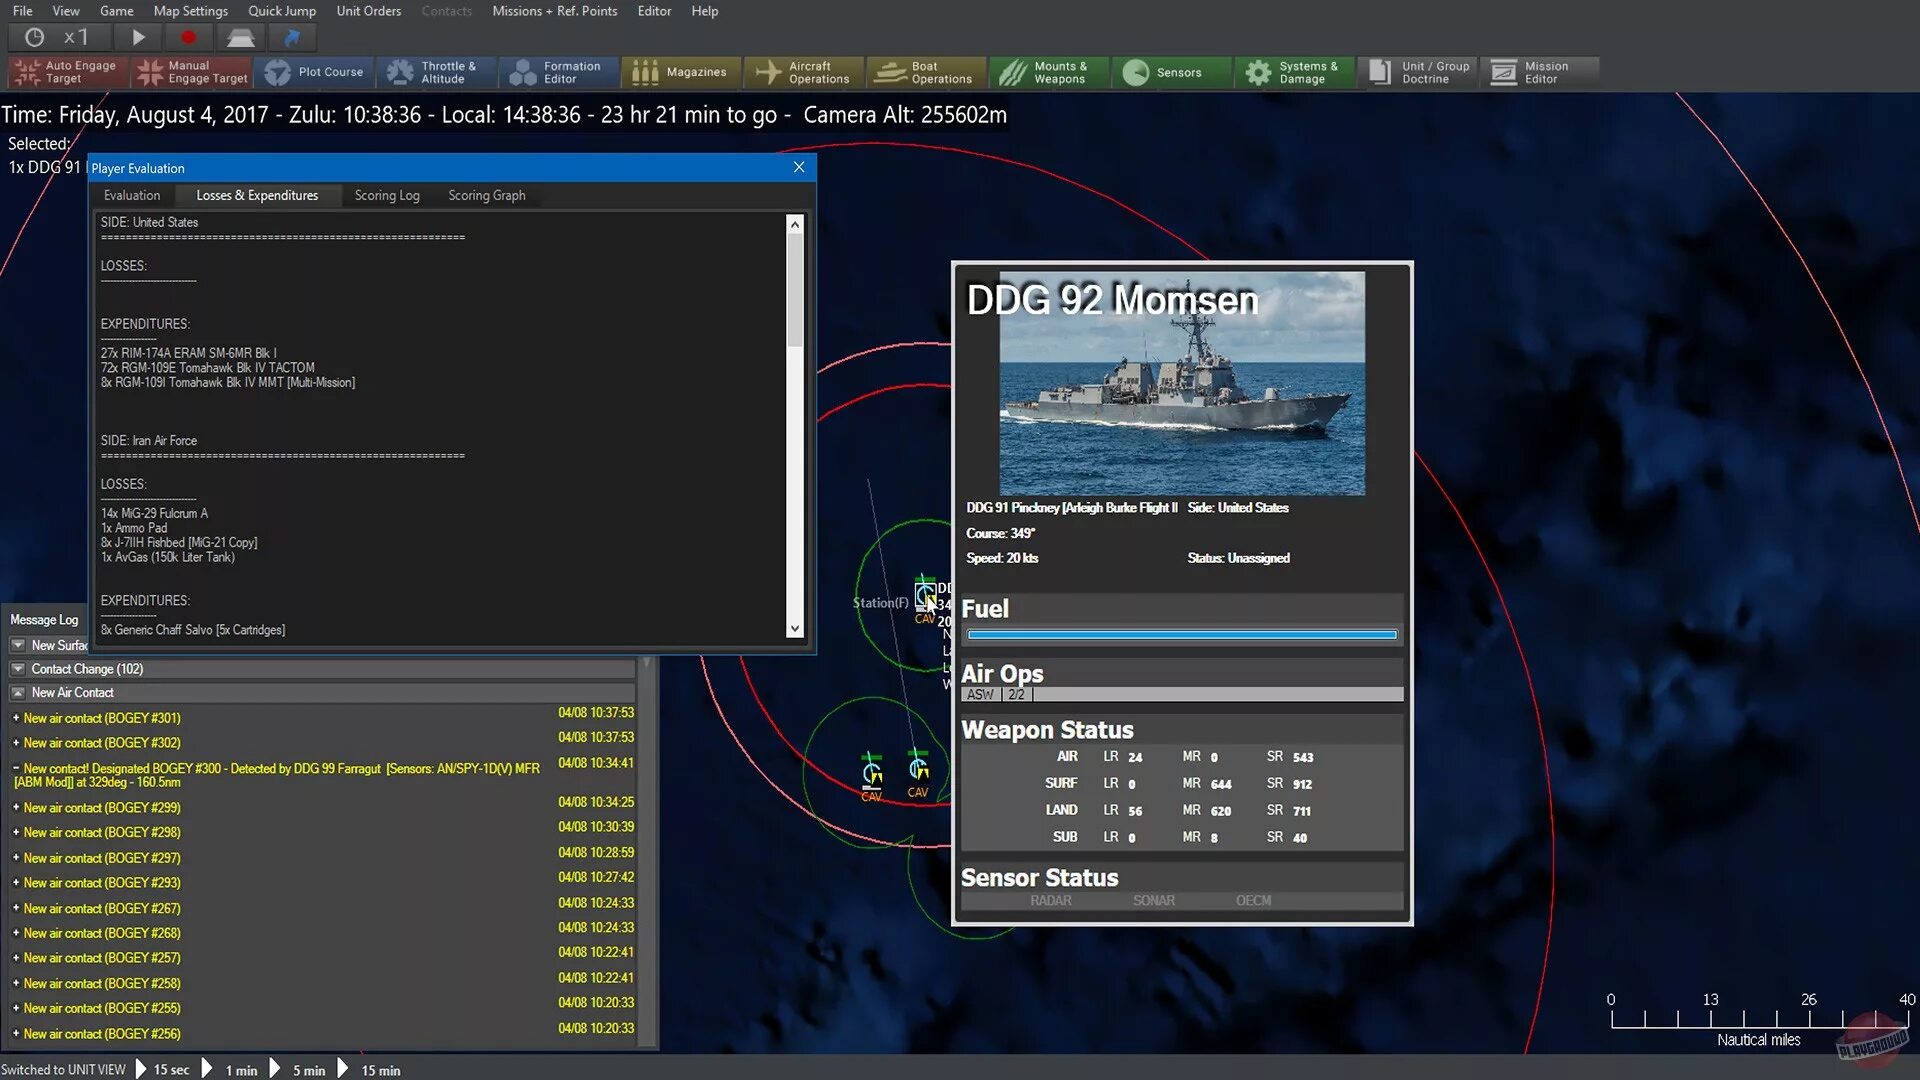The height and width of the screenshot is (1080, 1920).
Task: Open the Magazines panel icon
Action: [x=682, y=71]
